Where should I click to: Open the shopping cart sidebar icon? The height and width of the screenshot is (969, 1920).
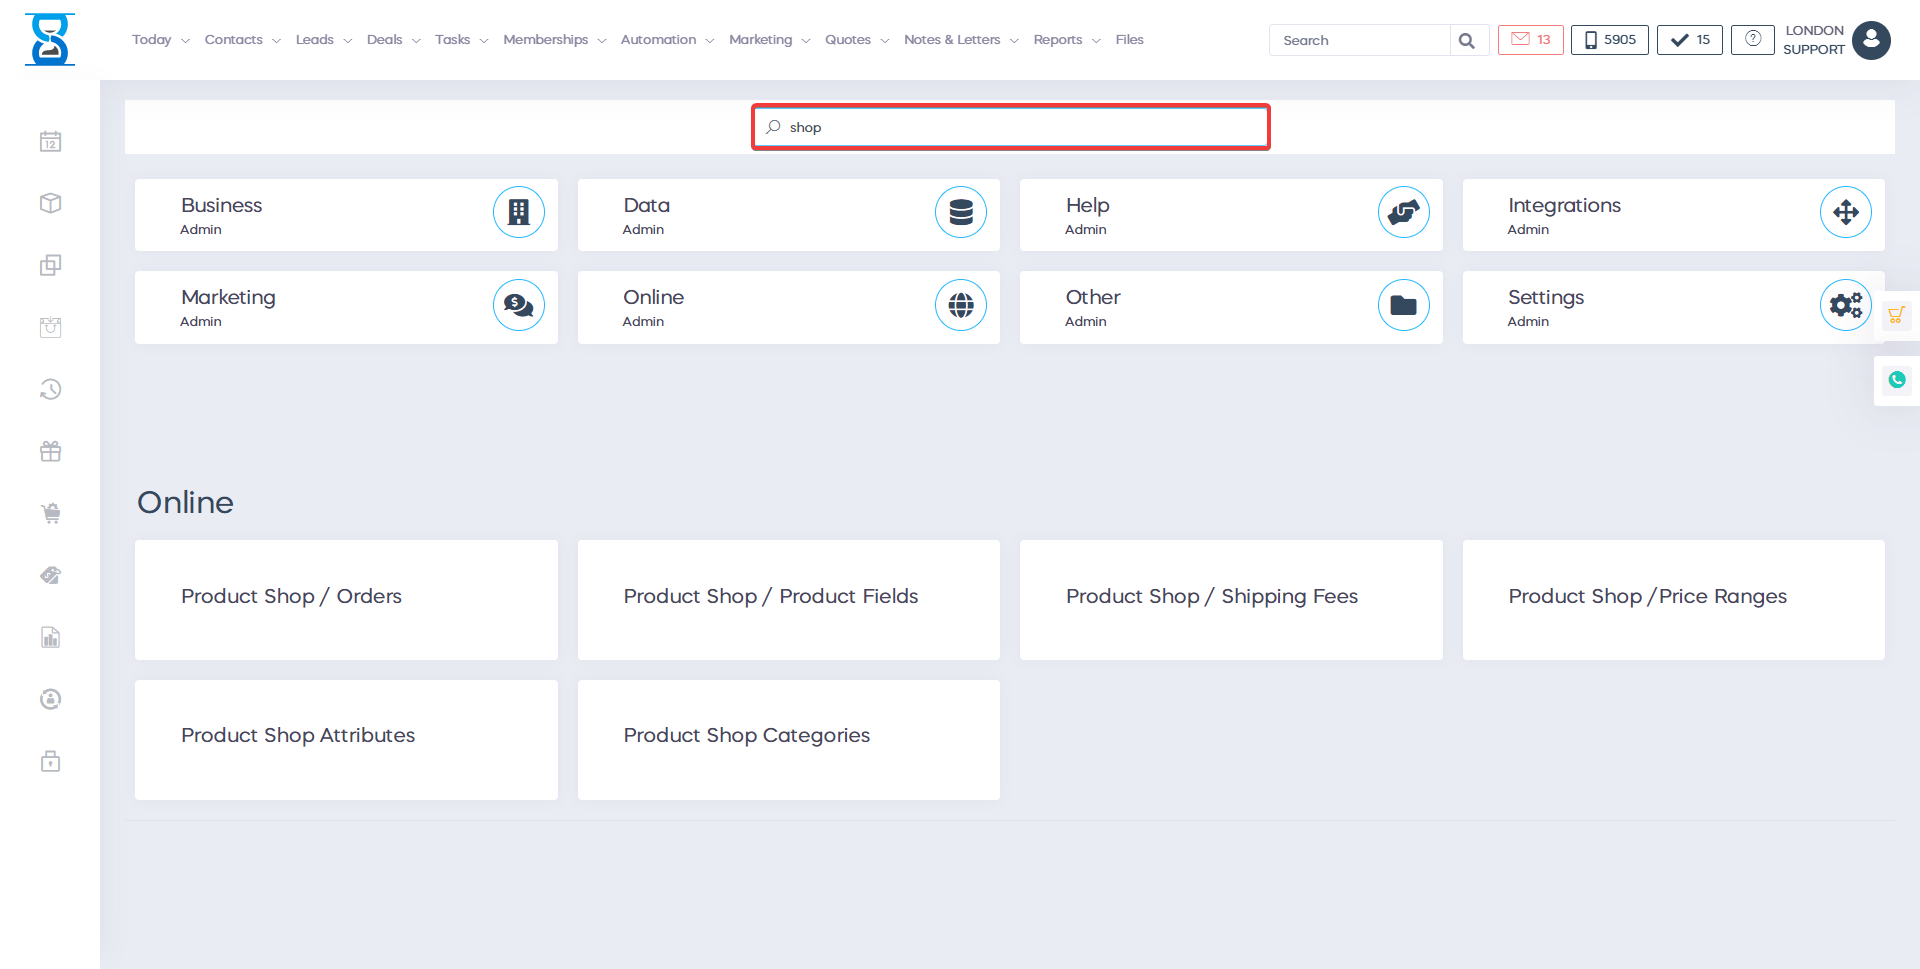(51, 514)
